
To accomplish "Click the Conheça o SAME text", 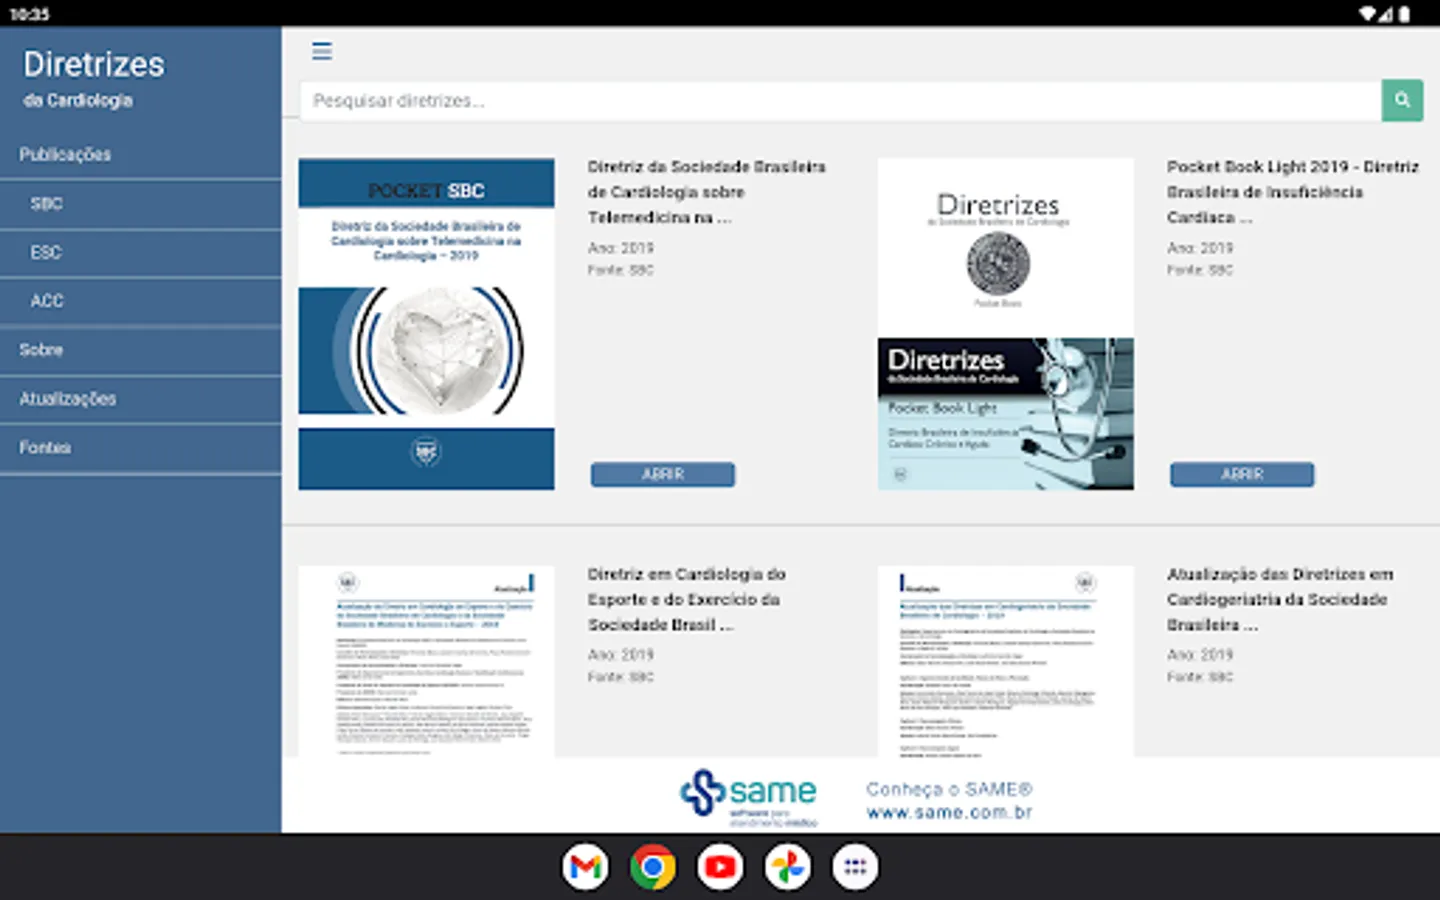I will coord(949,789).
